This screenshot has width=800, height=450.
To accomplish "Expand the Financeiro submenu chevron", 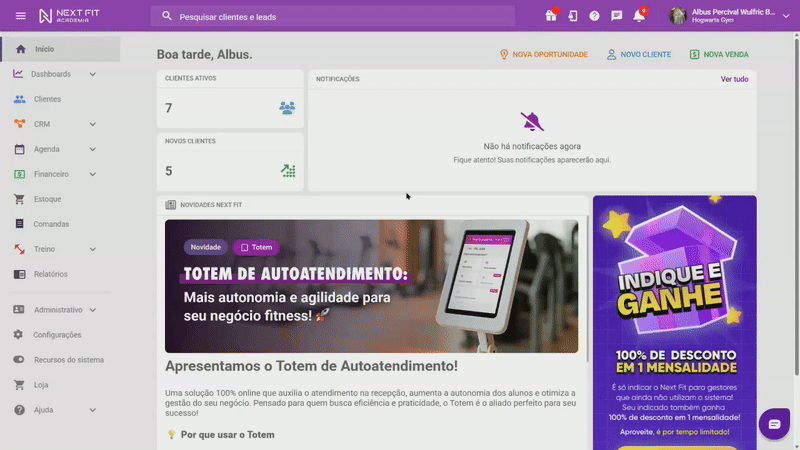I will (x=92, y=174).
